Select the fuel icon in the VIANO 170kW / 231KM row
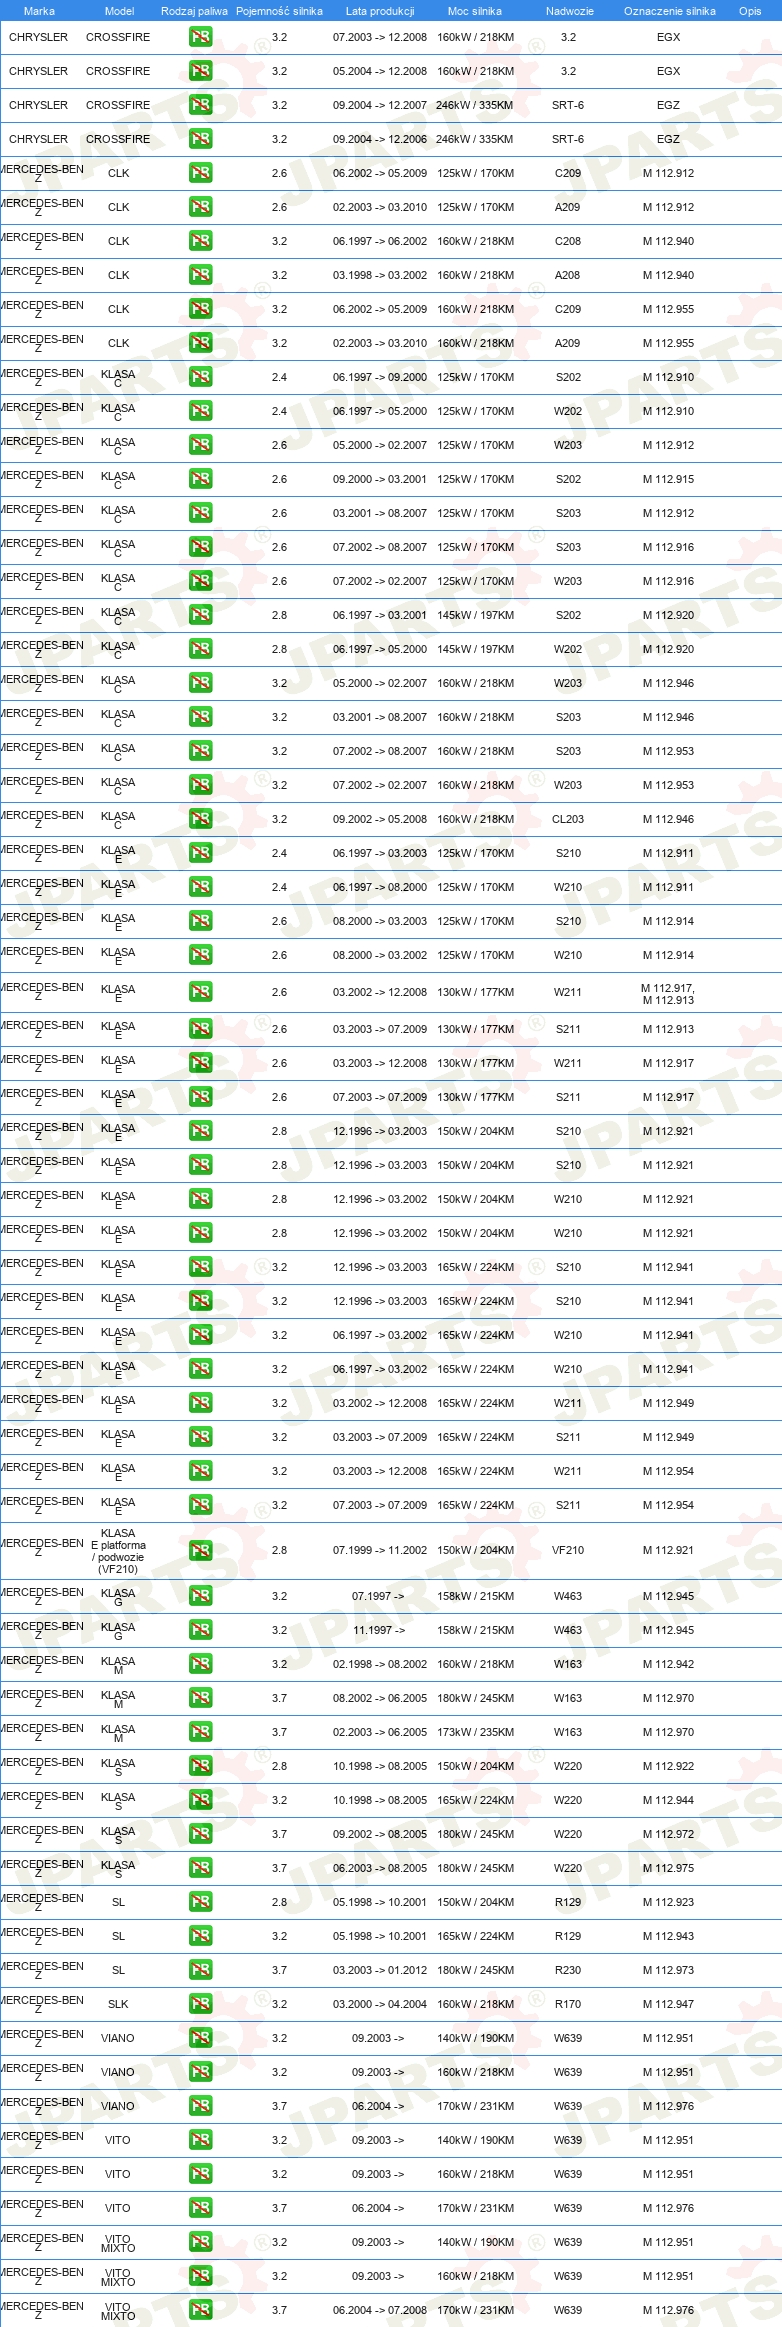 click(200, 2106)
